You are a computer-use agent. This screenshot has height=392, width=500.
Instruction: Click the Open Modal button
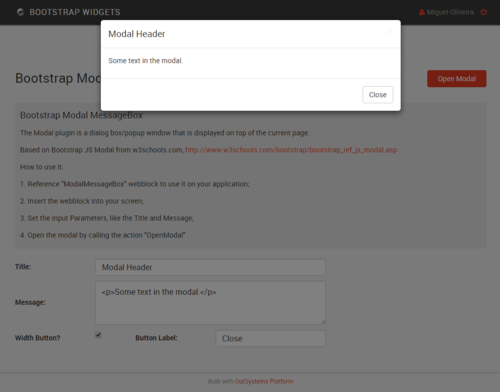pyautogui.click(x=457, y=79)
